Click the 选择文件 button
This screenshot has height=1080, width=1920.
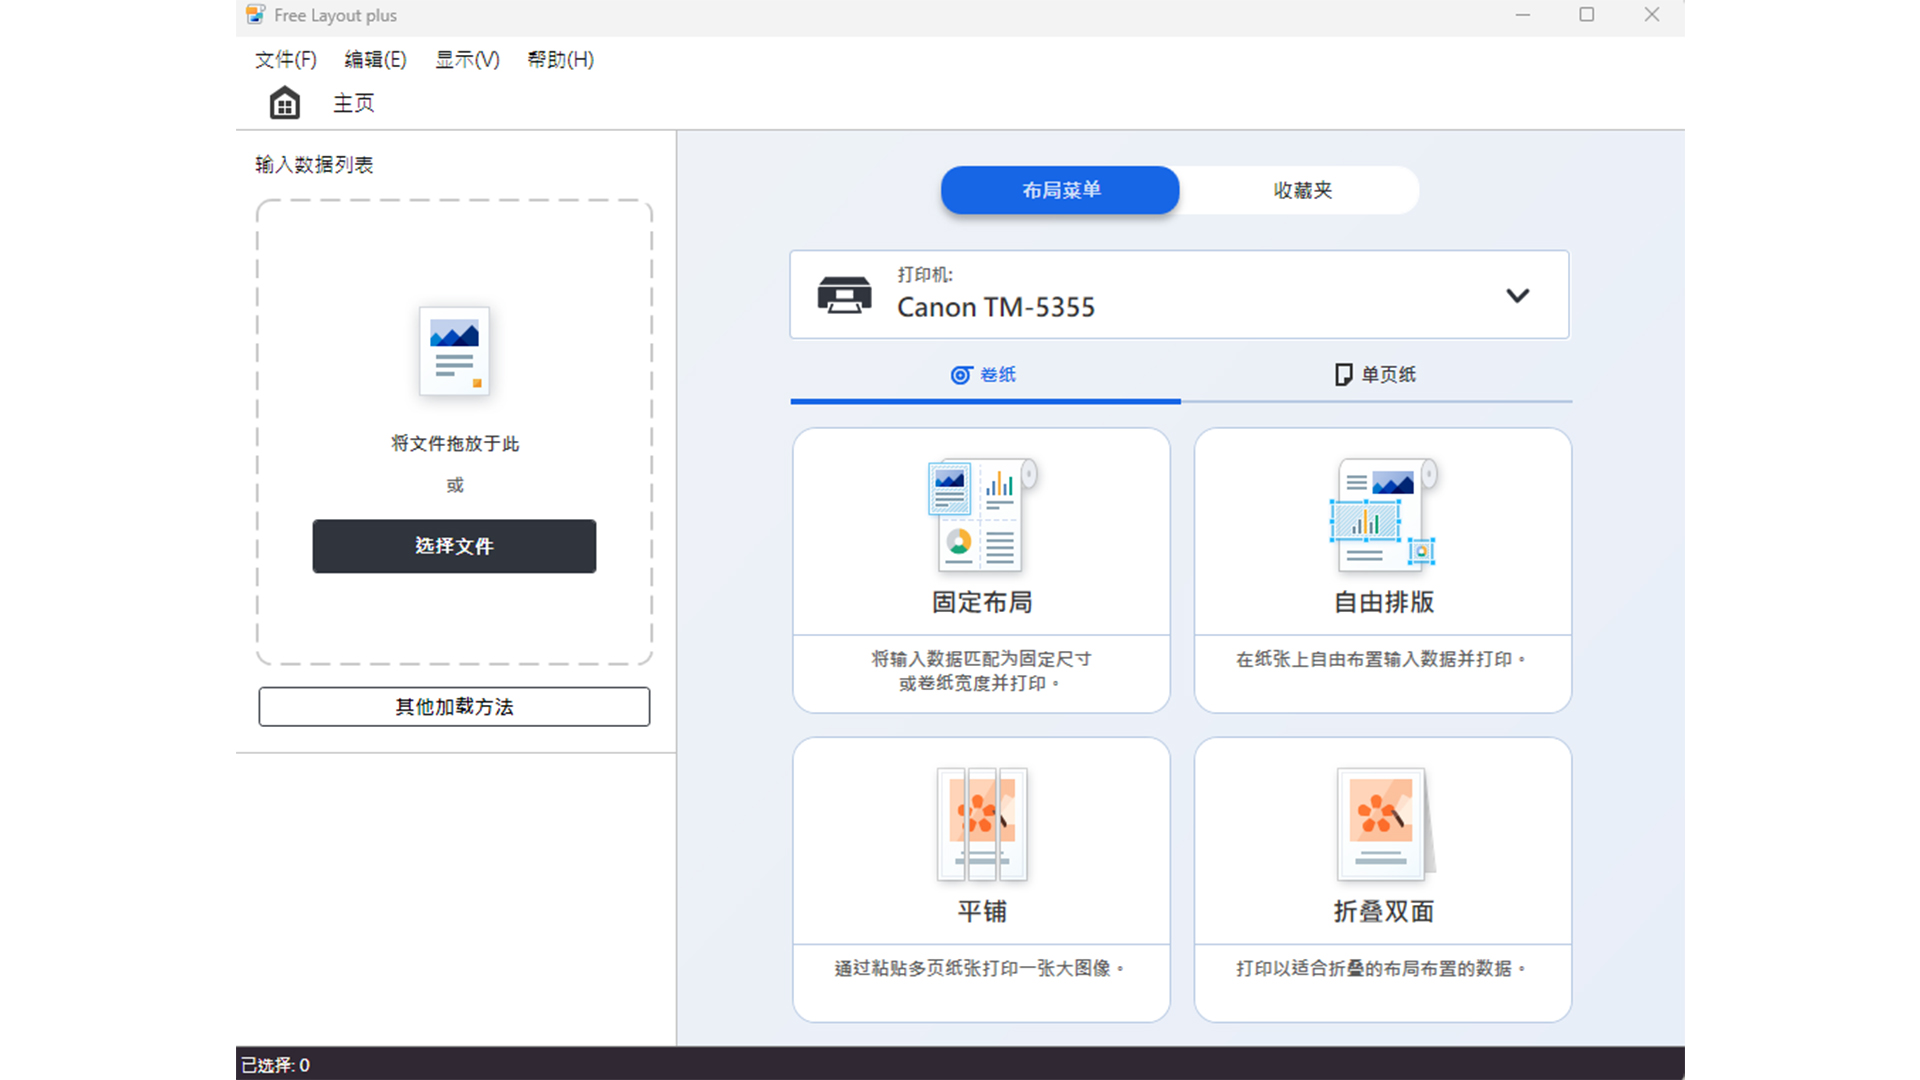454,546
